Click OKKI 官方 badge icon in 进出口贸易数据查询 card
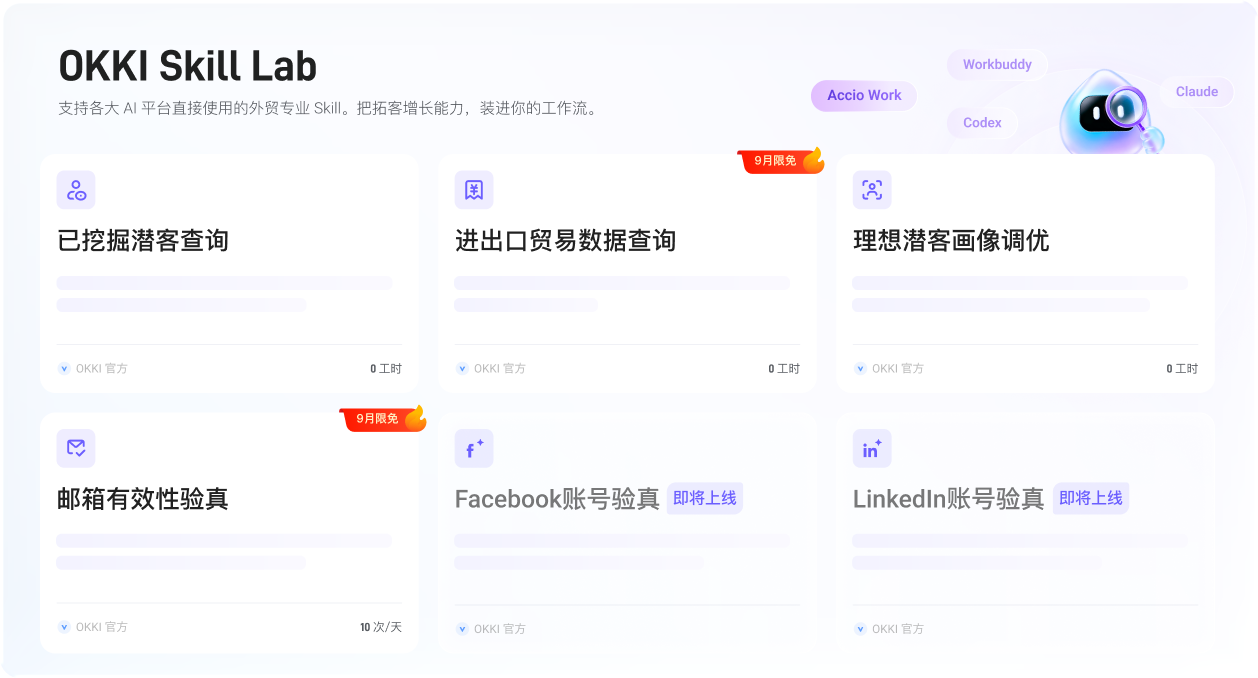The image size is (1258, 678). (x=462, y=369)
